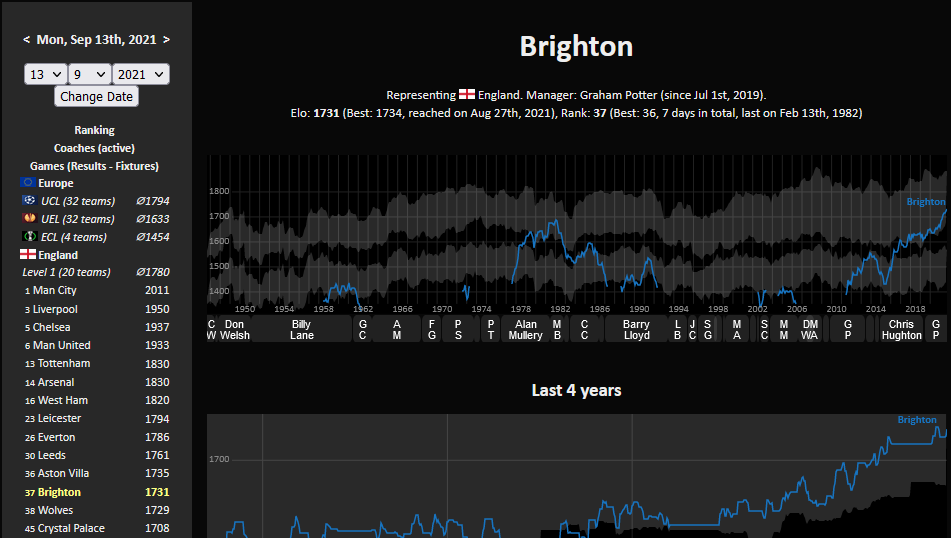The width and height of the screenshot is (951, 538).
Task: Open the Ranking link
Action: click(x=95, y=130)
